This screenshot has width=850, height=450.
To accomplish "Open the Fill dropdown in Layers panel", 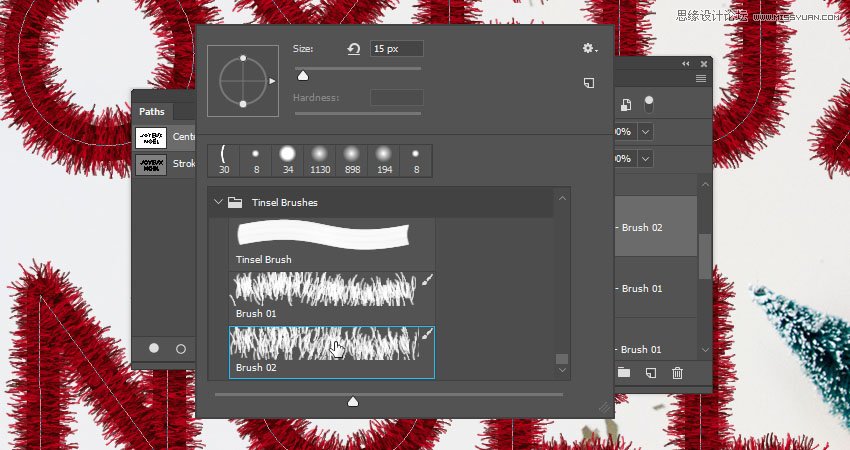I will point(646,159).
